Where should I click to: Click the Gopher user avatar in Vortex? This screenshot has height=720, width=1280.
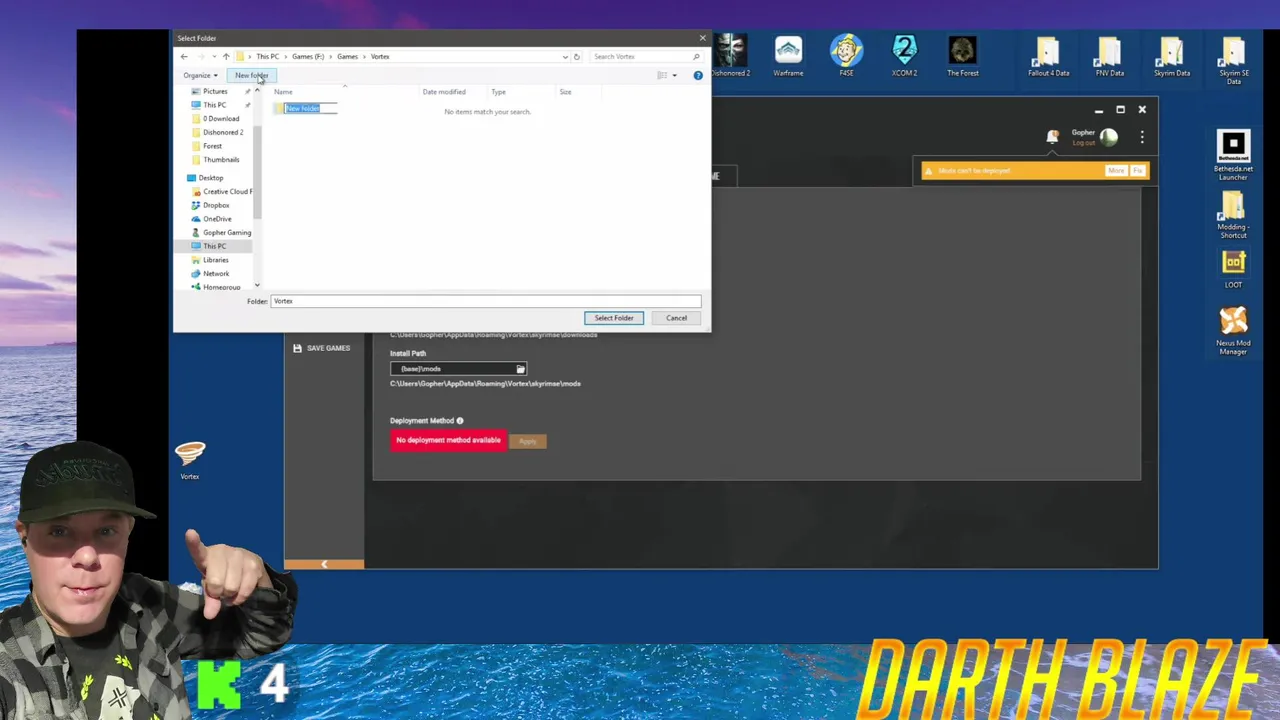(x=1109, y=137)
